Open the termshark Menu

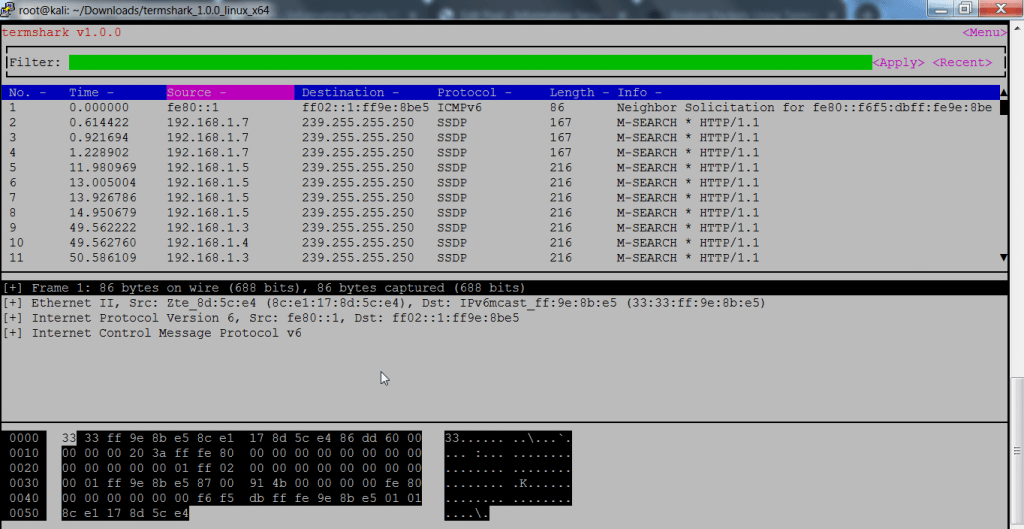pos(984,33)
